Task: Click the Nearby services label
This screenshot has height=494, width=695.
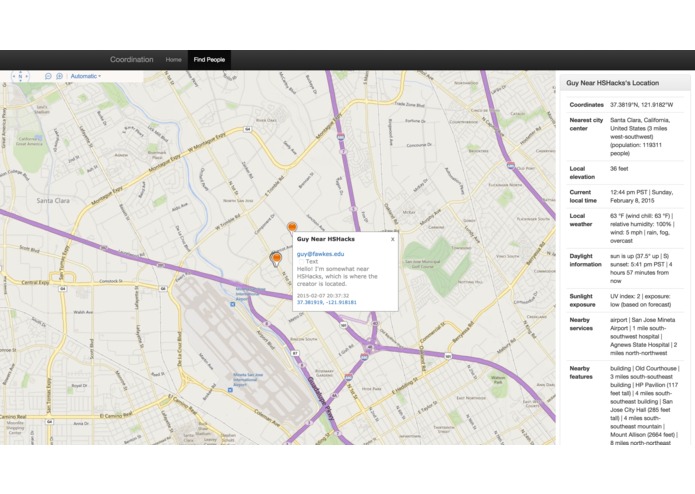Action: tap(581, 324)
